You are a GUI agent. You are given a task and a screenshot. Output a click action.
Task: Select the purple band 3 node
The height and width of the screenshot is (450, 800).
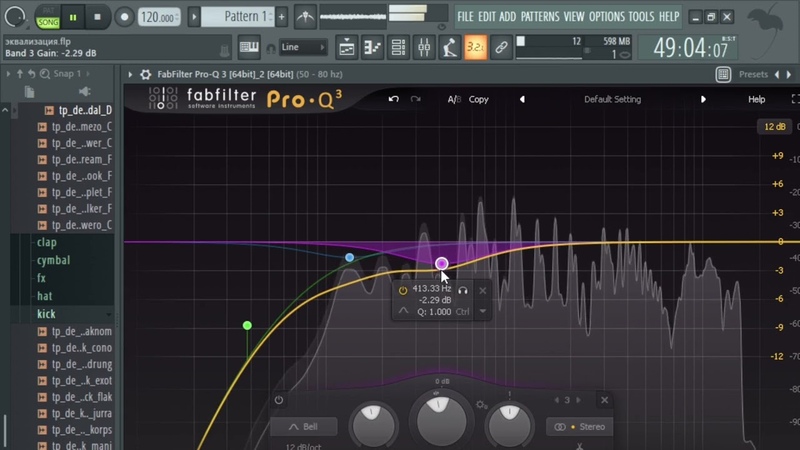point(442,264)
